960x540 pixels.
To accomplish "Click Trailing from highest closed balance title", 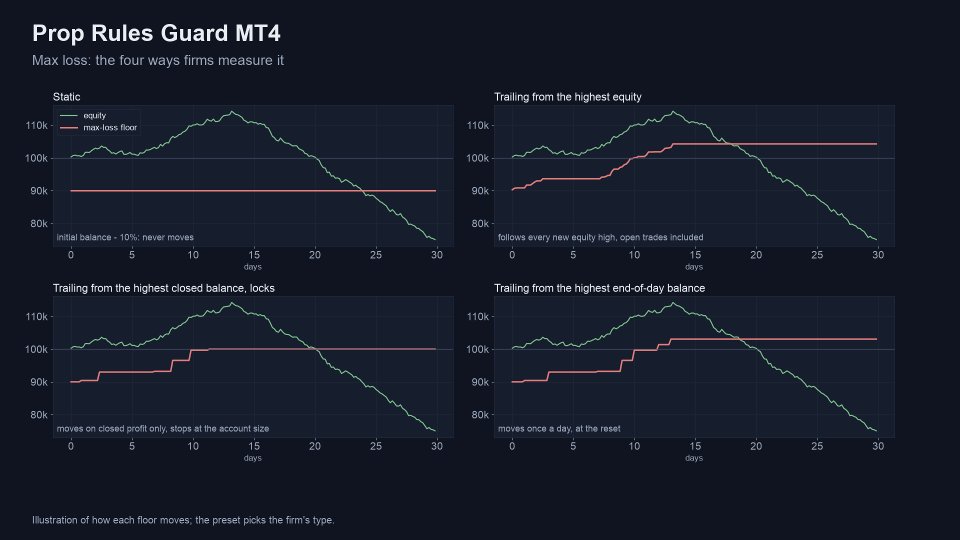I will point(163,288).
